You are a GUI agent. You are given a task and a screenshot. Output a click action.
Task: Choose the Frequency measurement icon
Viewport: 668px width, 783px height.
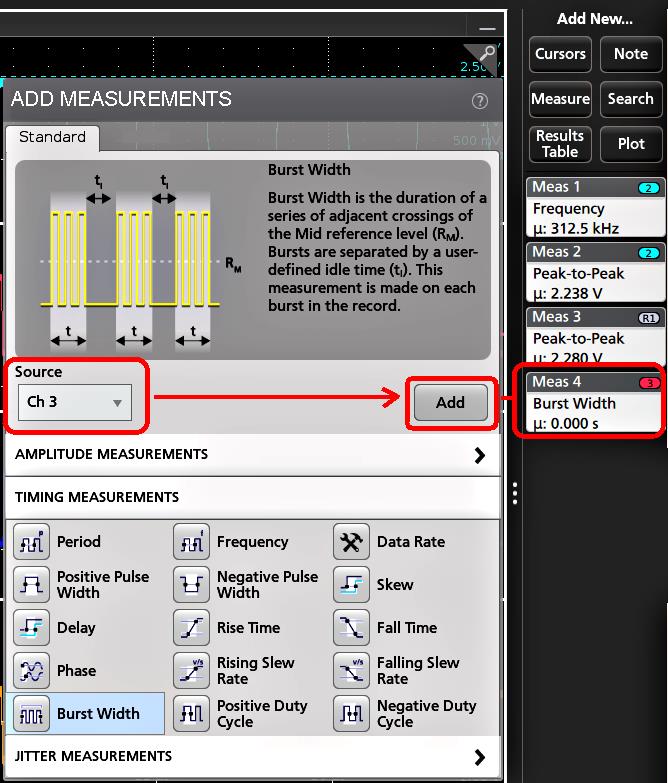click(x=191, y=542)
